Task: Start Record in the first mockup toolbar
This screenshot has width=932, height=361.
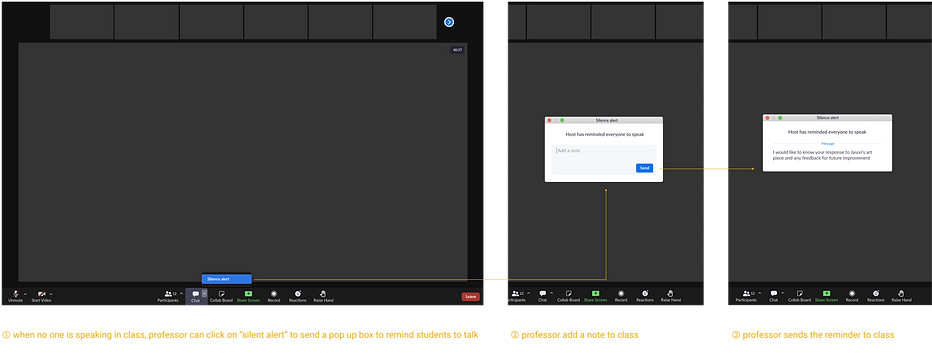Action: pyautogui.click(x=273, y=296)
